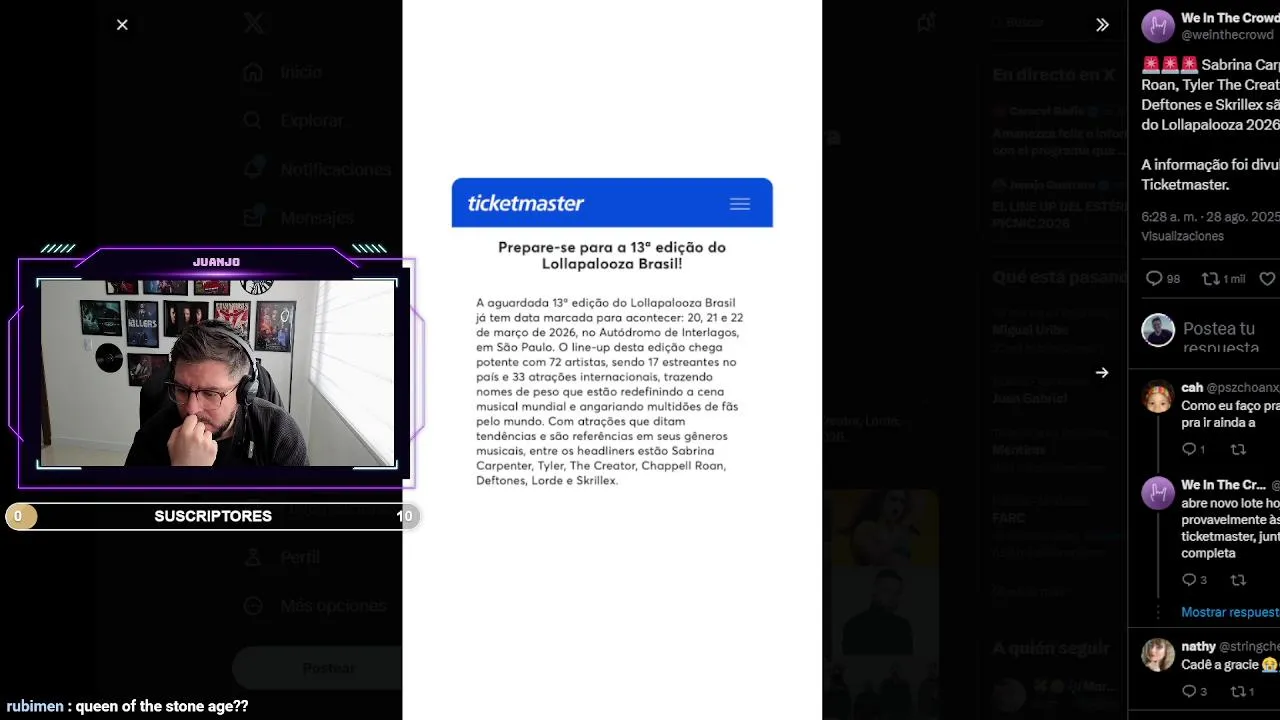The image size is (1280, 720).
Task: Open We In The Cr... name in reply
Action: point(1224,485)
